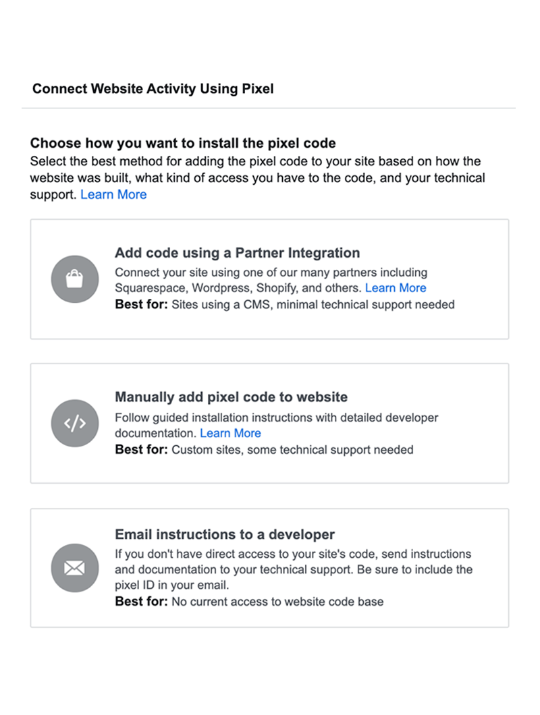This screenshot has width=540, height=715.
Task: Click the Squarespace, Wordpress, Shopify partners description
Action: (271, 280)
